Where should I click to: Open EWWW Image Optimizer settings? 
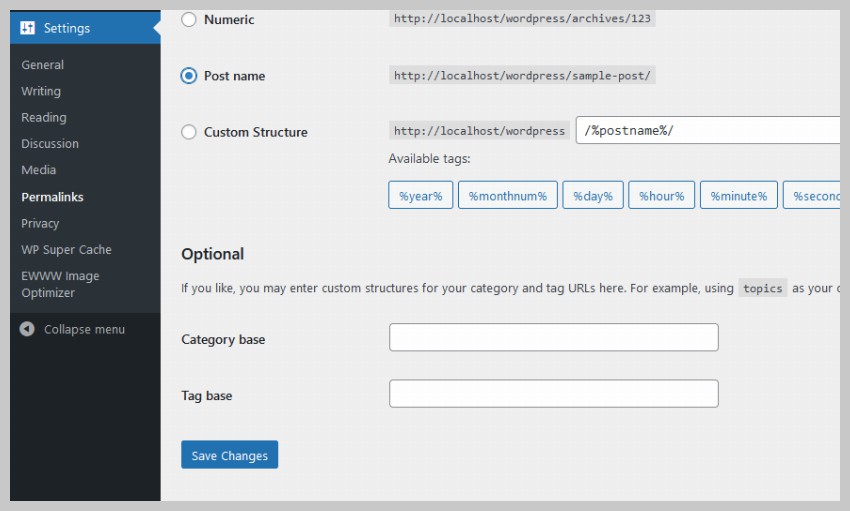coord(60,284)
